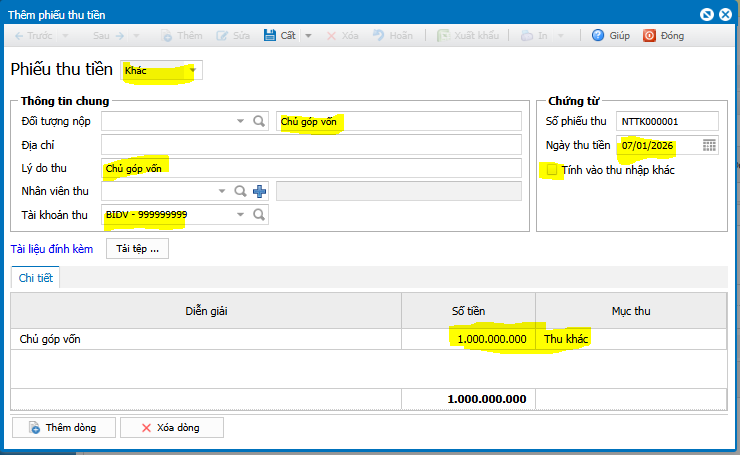Click the circular restore icon in the title bar

[706, 15]
